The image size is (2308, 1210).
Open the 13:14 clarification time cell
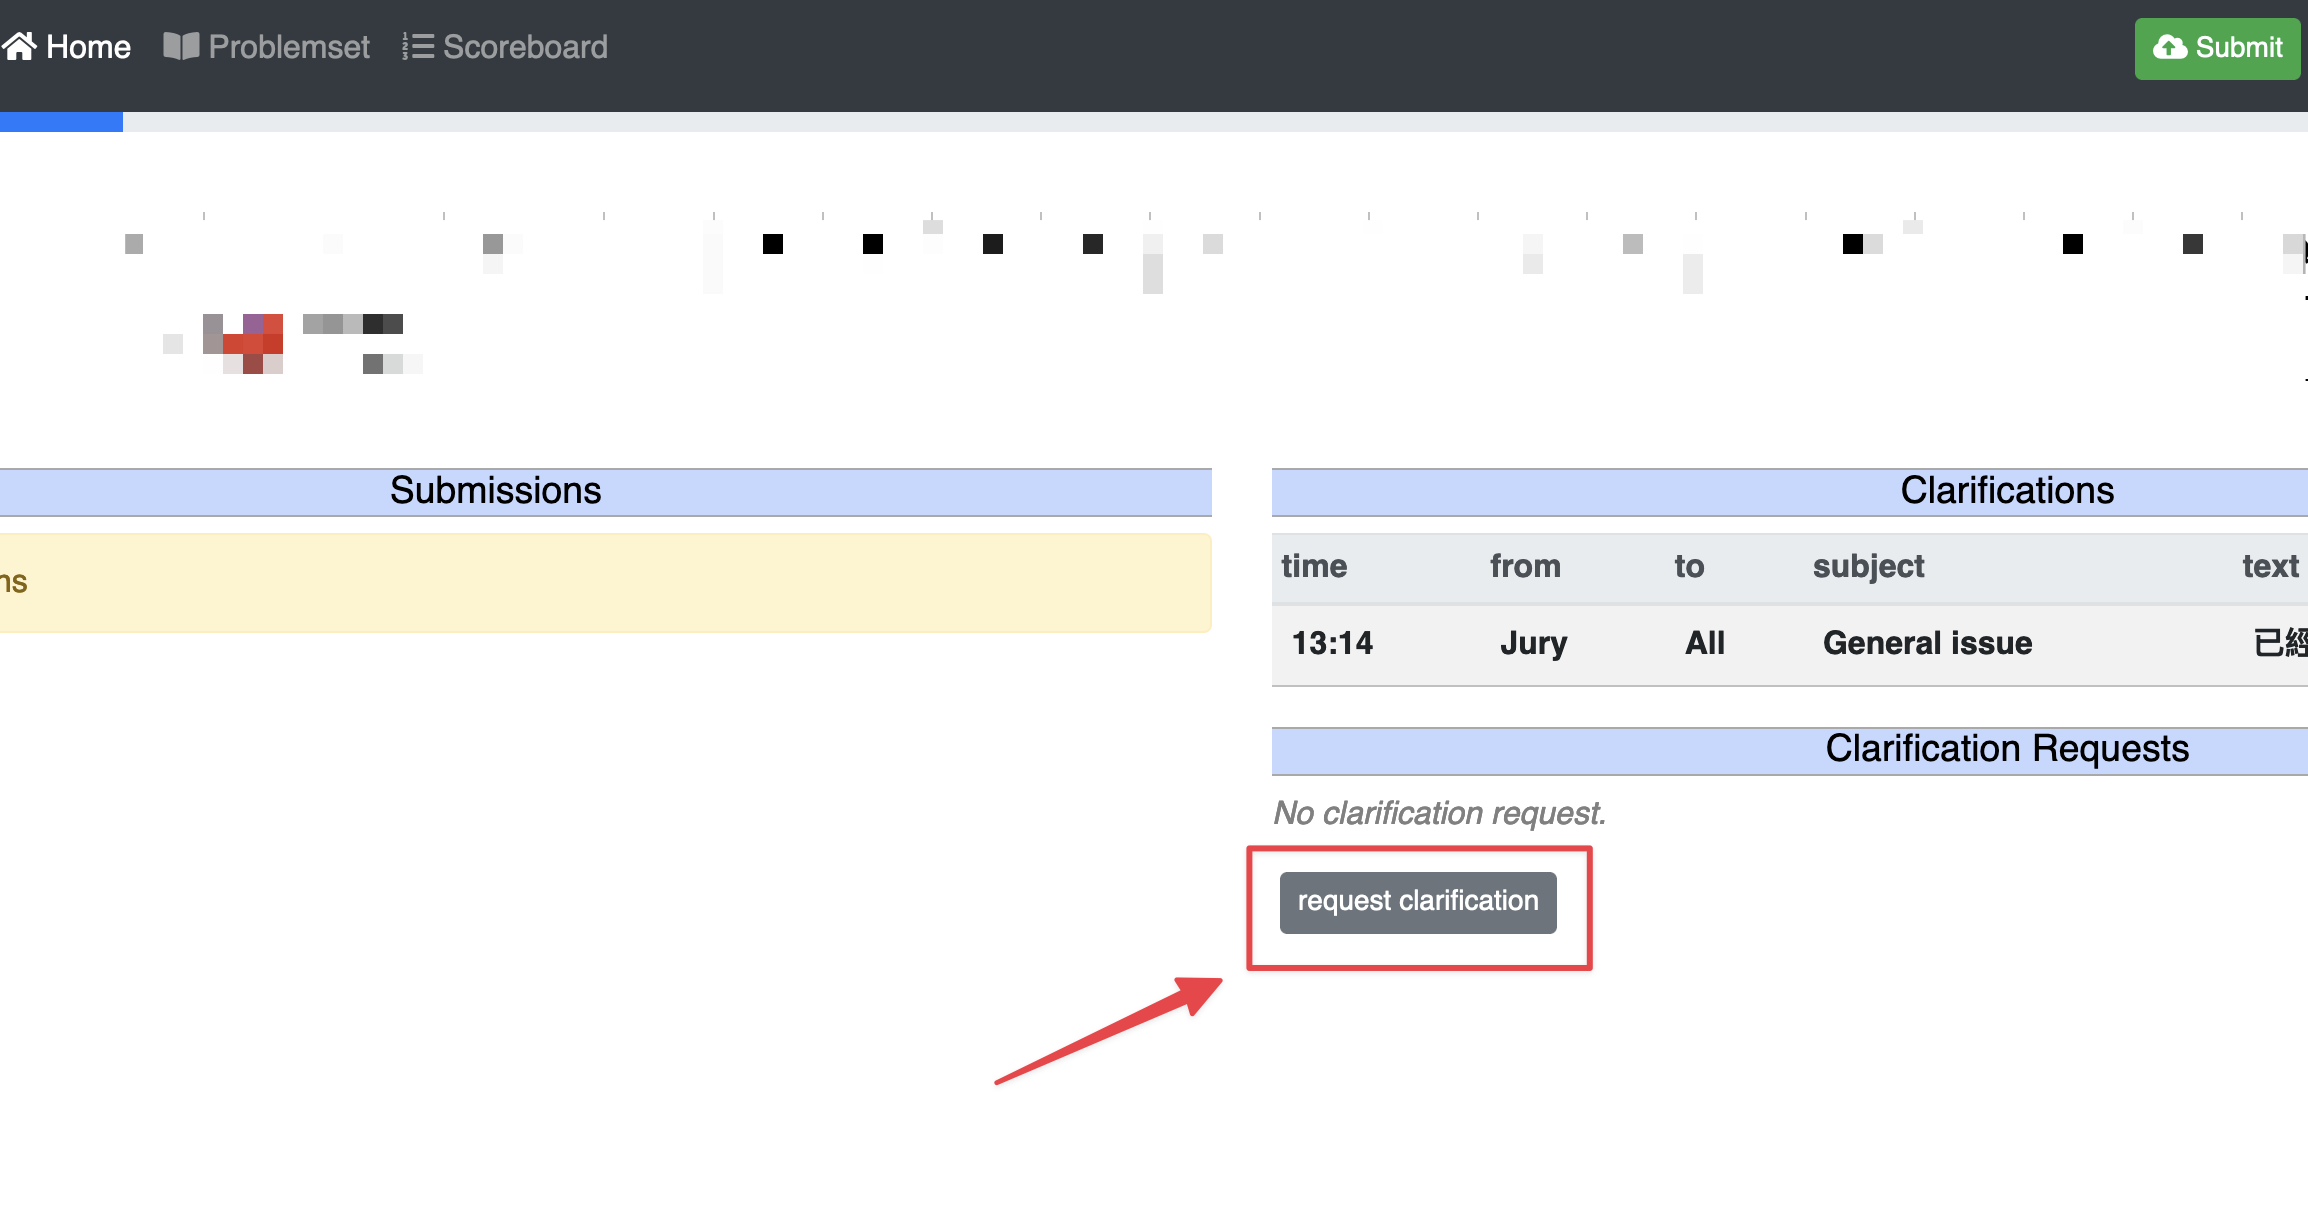[1332, 643]
